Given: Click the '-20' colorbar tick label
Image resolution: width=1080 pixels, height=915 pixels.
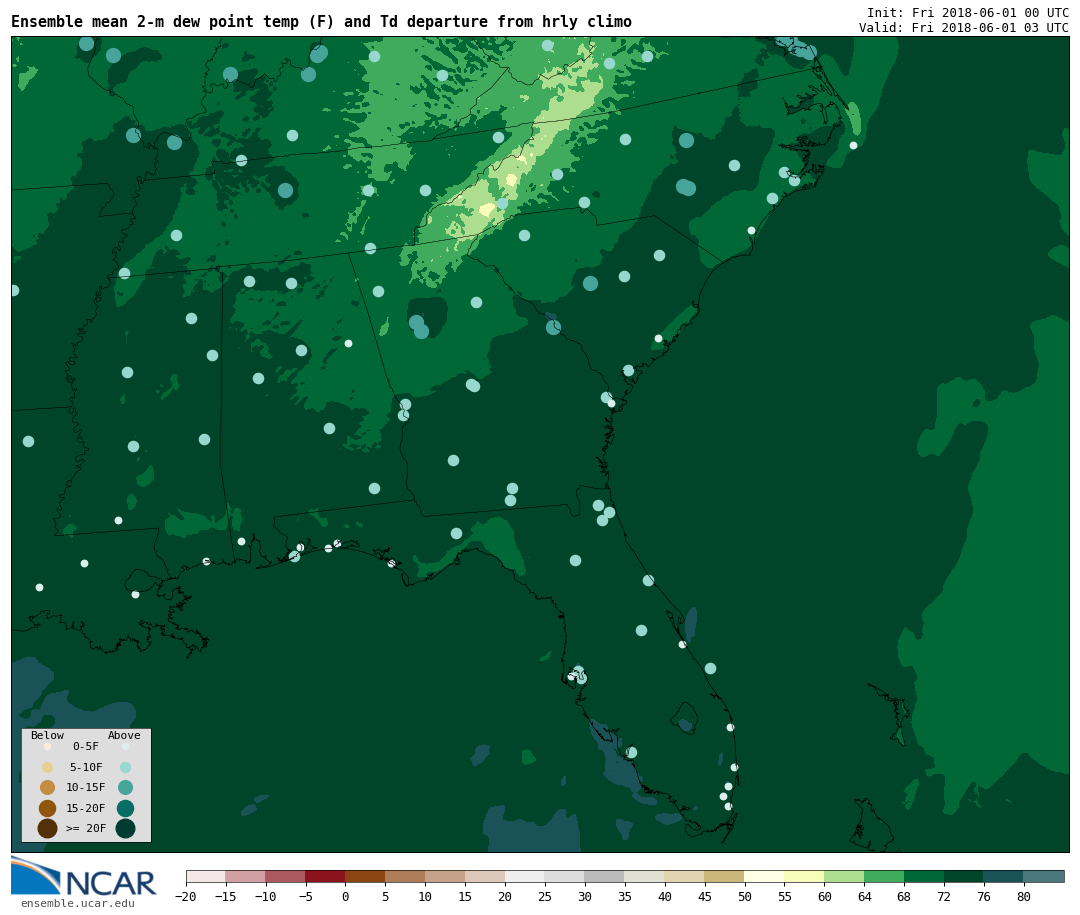Looking at the screenshot, I should 185,897.
